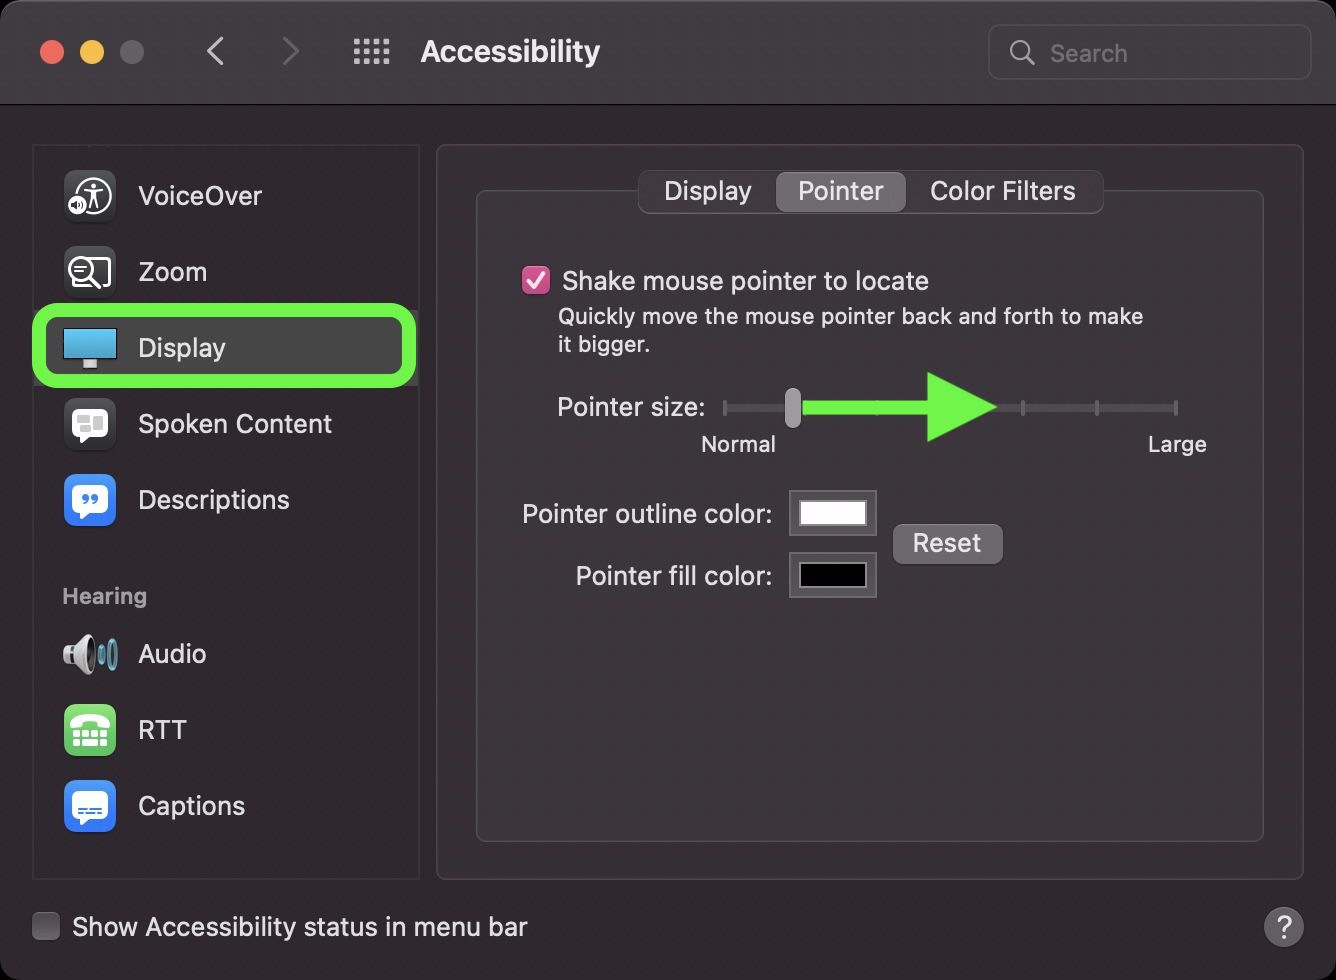The width and height of the screenshot is (1336, 980).
Task: Click the Display monitor icon
Action: tap(90, 348)
